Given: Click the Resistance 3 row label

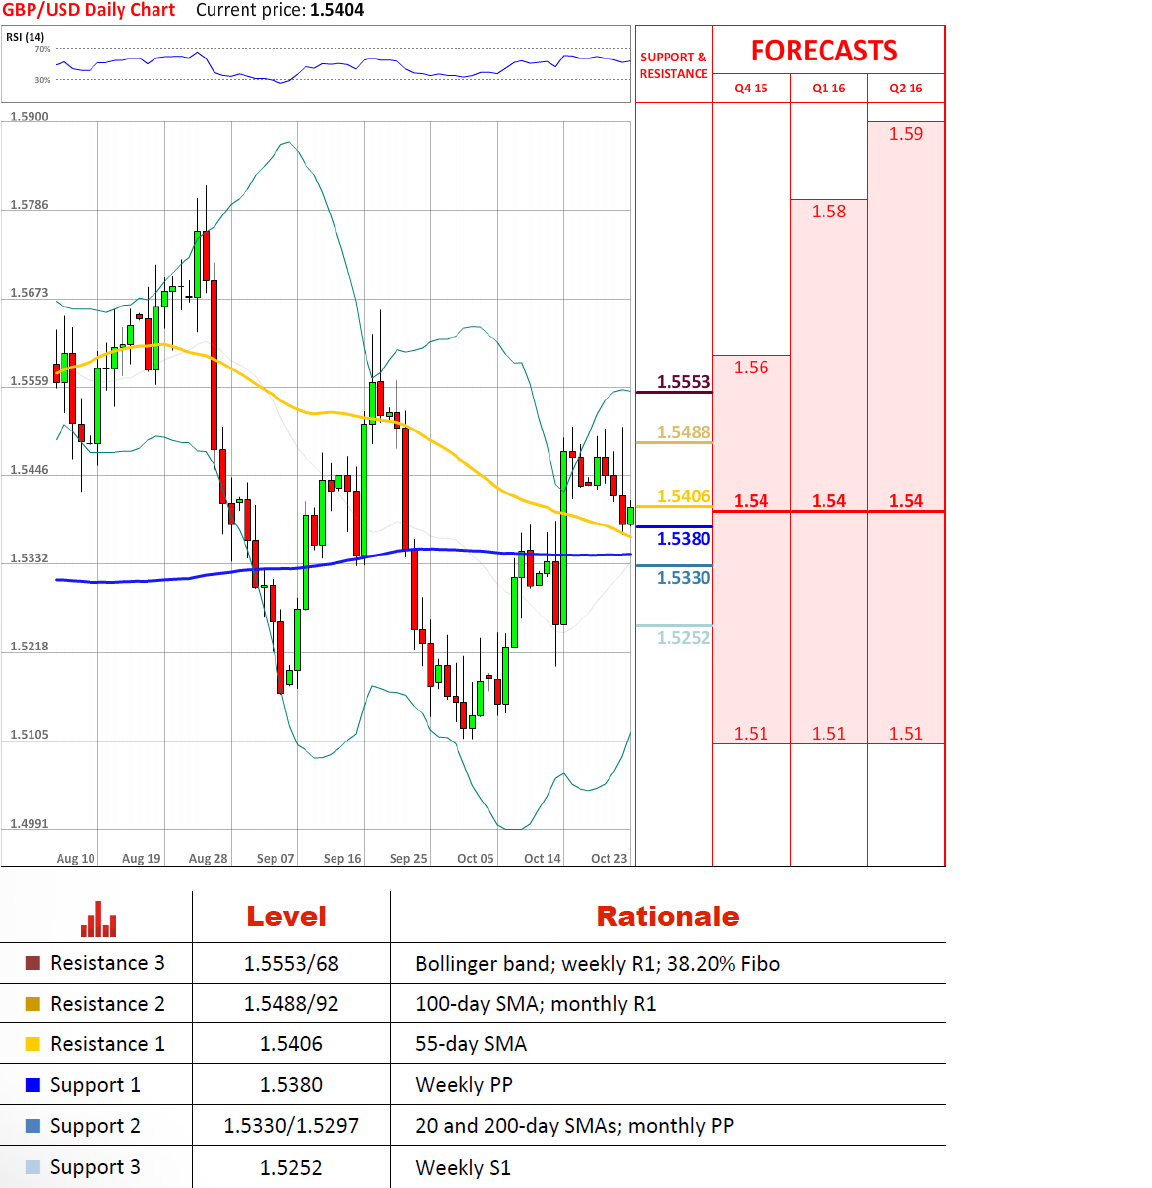Looking at the screenshot, I should click(107, 963).
